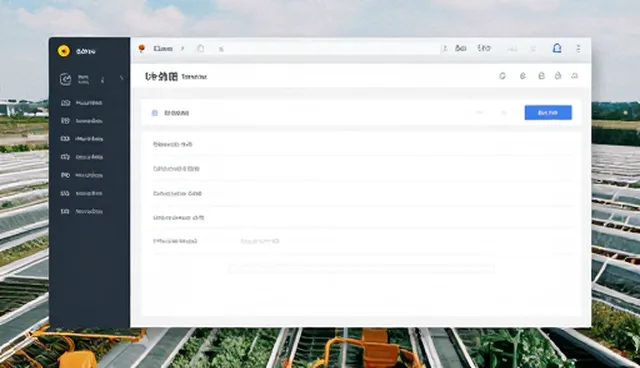Open the dashboard gauge icon in the sidebar
Viewport: 640px width, 368px height.
click(65, 79)
